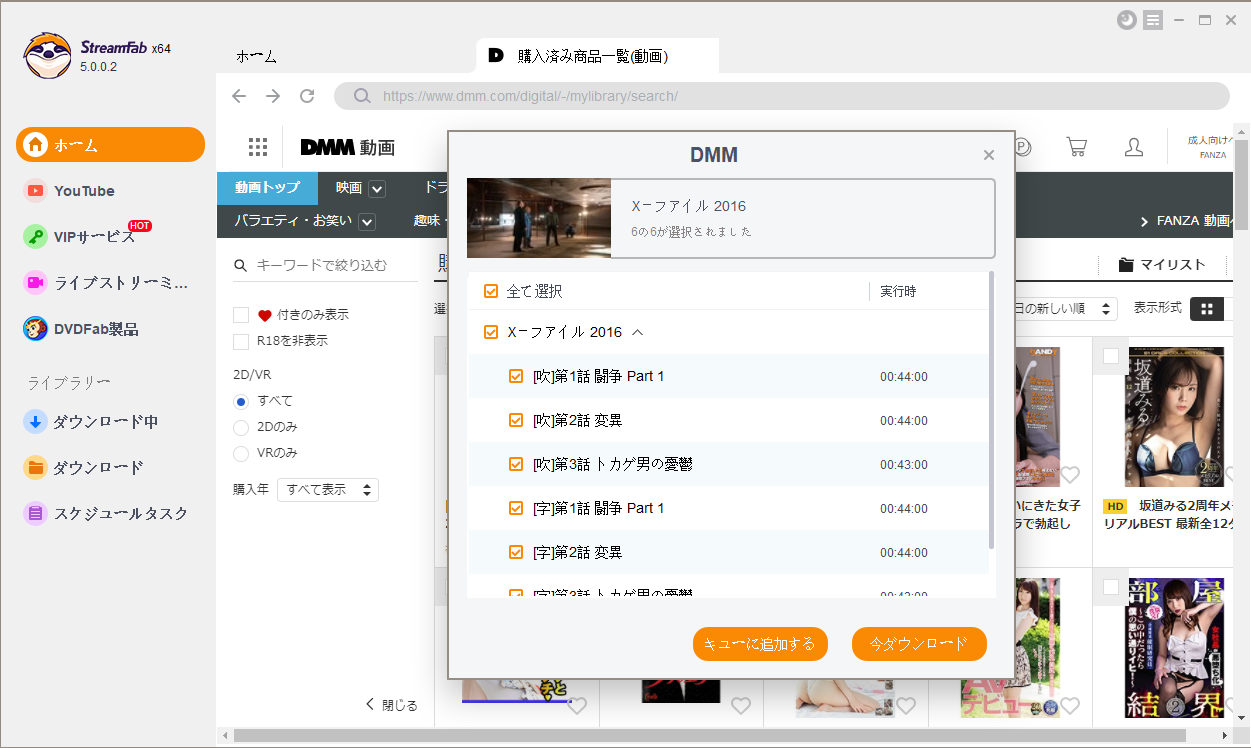Close the DMM dialog

[x=989, y=155]
